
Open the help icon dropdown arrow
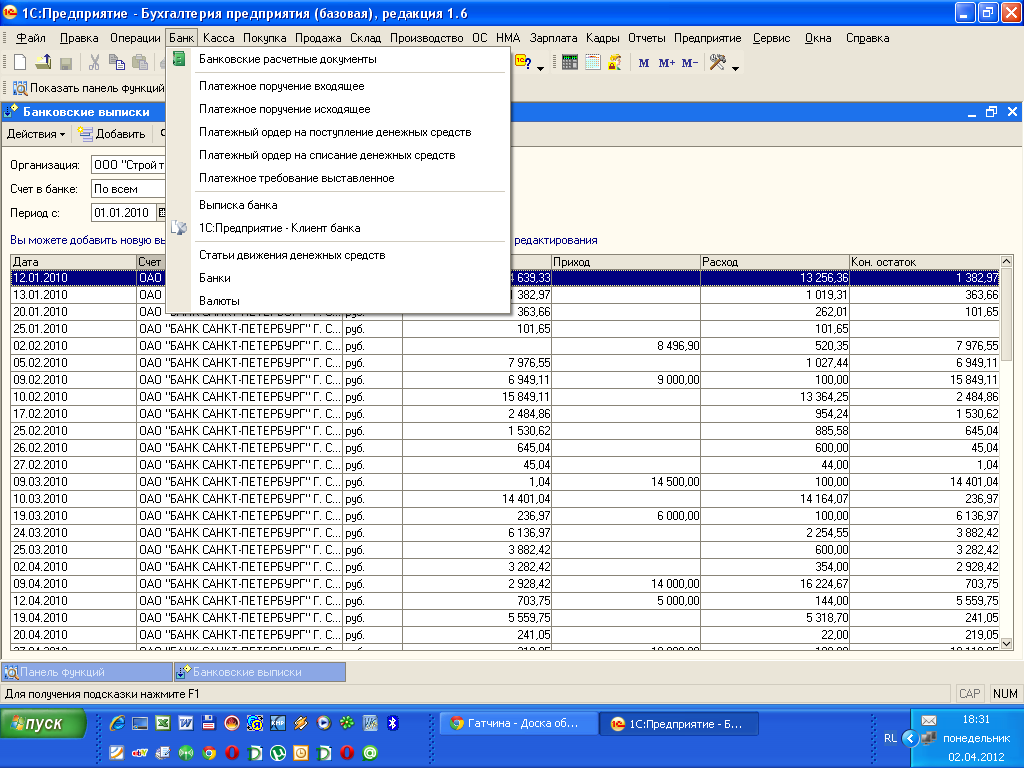540,68
